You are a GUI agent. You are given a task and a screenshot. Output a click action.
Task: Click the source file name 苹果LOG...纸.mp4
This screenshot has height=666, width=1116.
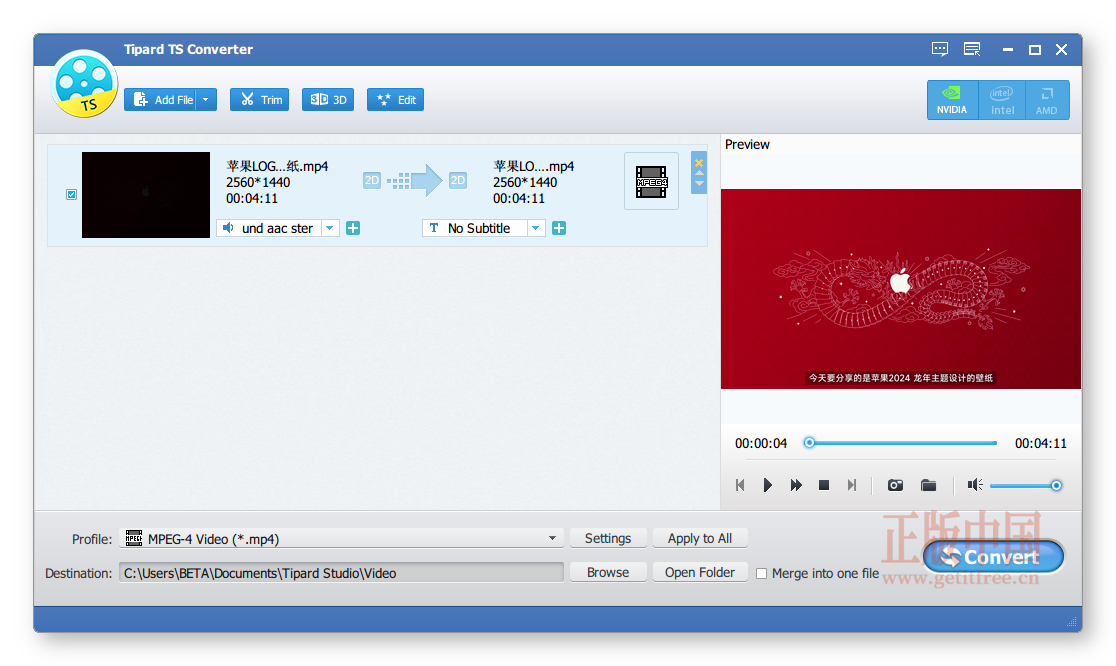tap(277, 166)
